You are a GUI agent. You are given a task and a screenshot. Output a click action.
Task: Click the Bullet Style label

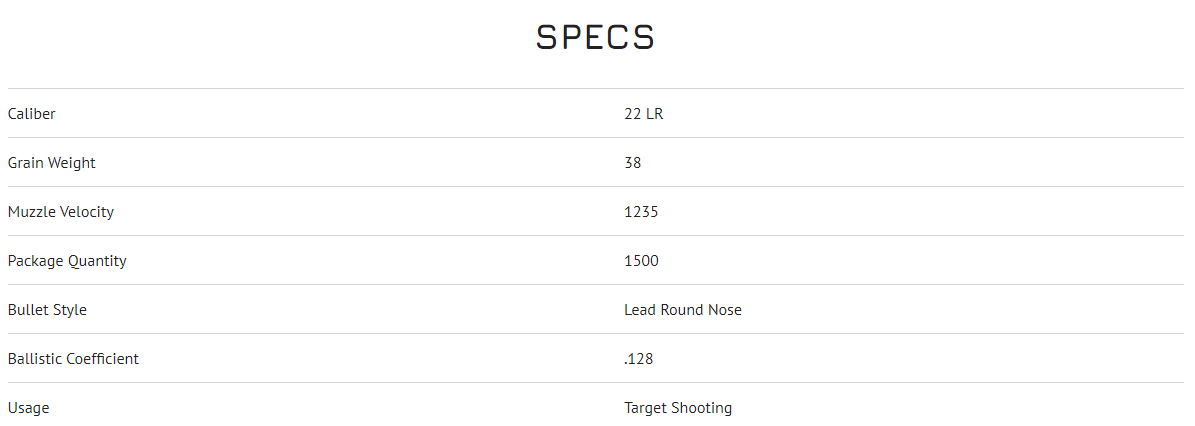click(47, 310)
